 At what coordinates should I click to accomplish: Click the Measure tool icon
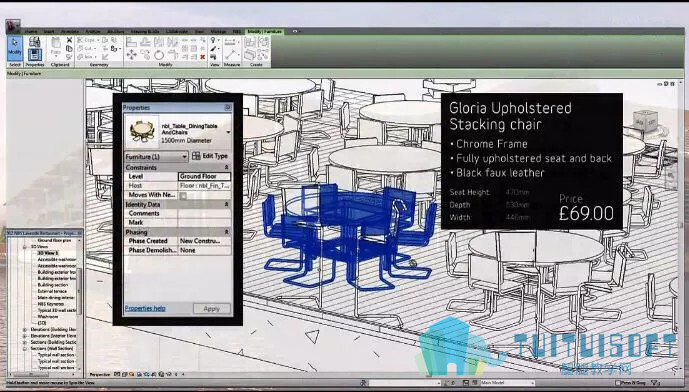click(232, 54)
